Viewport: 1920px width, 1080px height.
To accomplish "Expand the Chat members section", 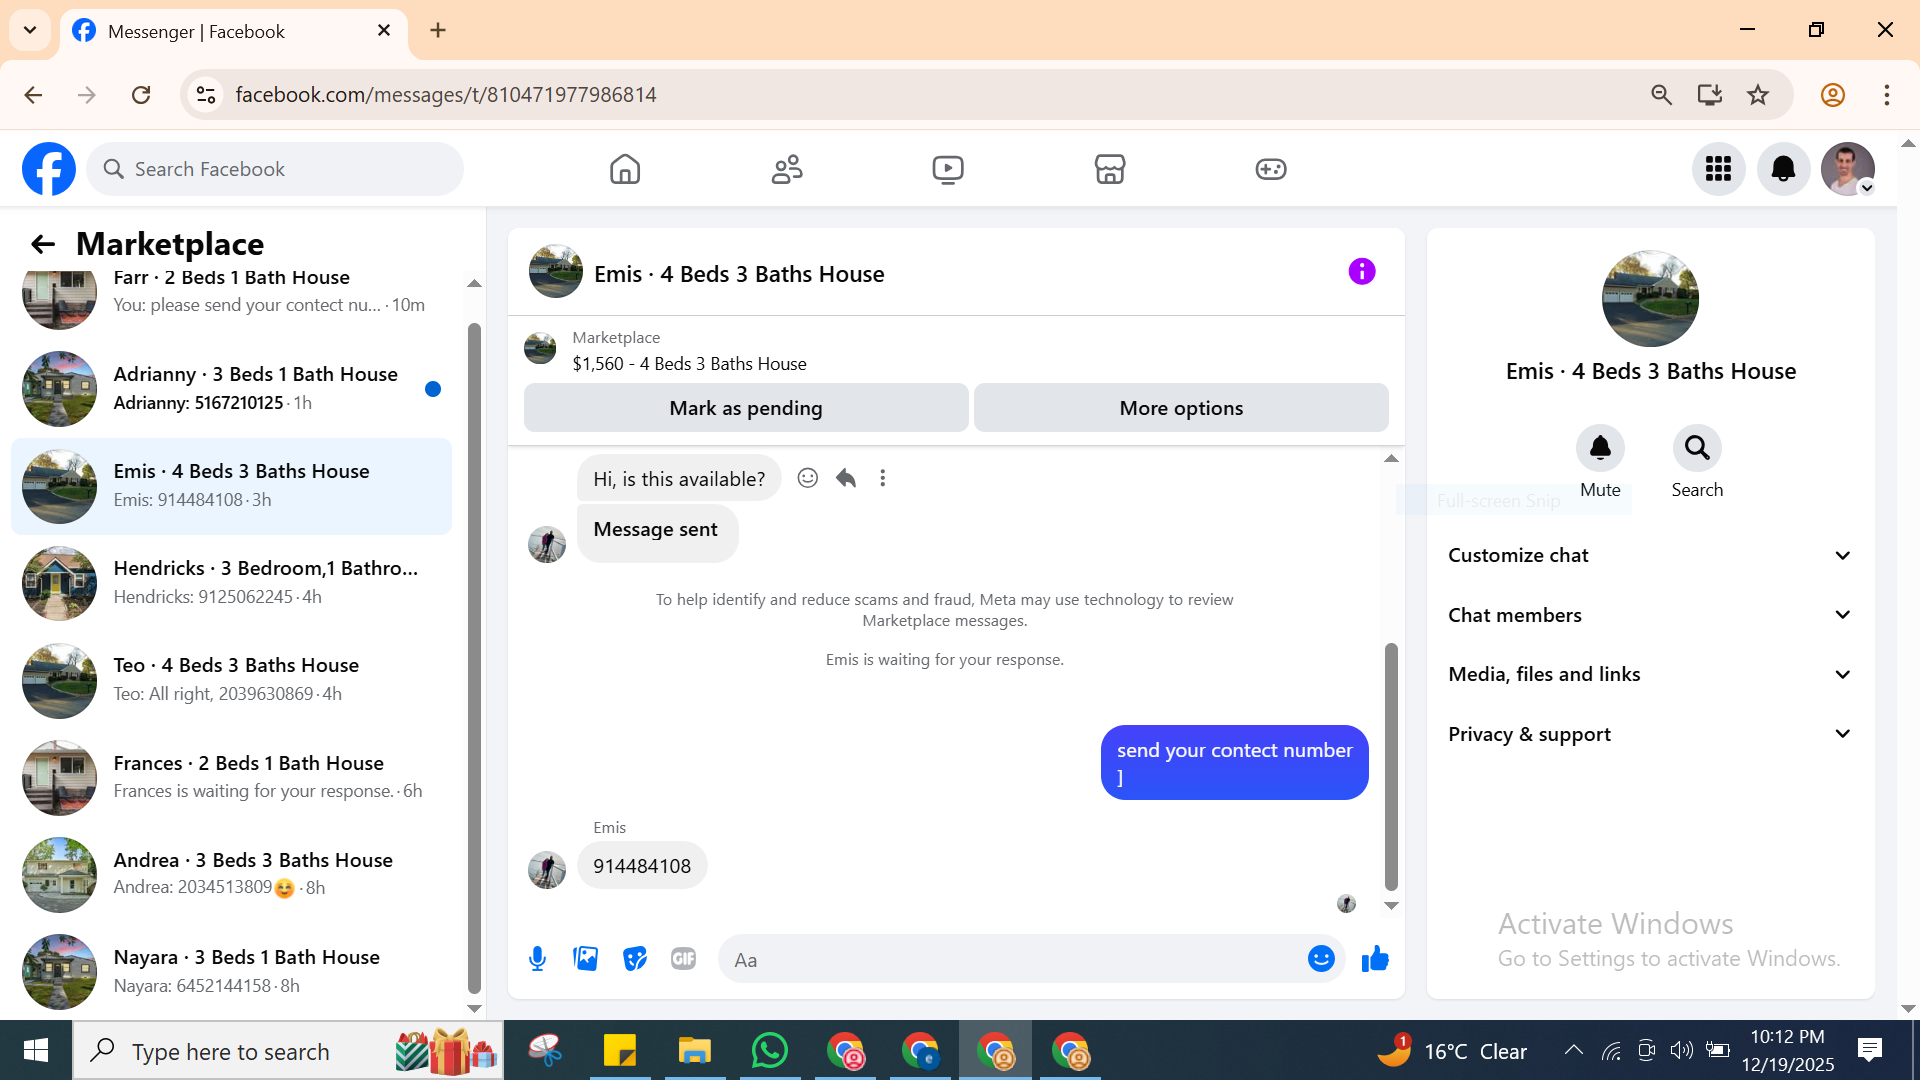I will tap(1650, 615).
